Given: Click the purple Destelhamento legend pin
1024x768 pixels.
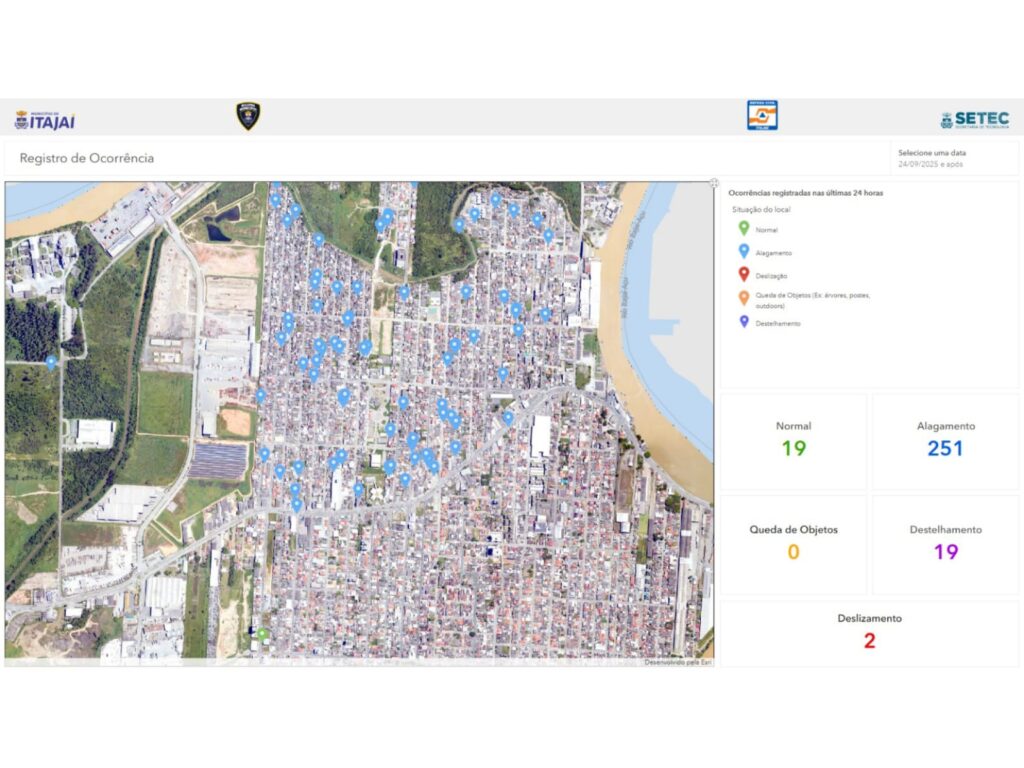Looking at the screenshot, I should pos(742,322).
